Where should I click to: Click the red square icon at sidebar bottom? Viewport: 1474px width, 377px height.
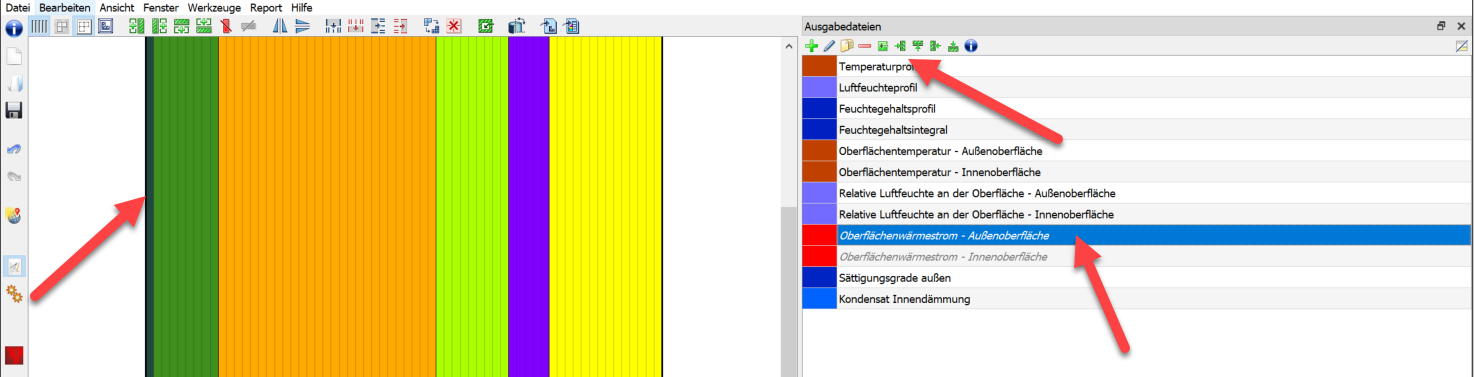click(x=14, y=355)
